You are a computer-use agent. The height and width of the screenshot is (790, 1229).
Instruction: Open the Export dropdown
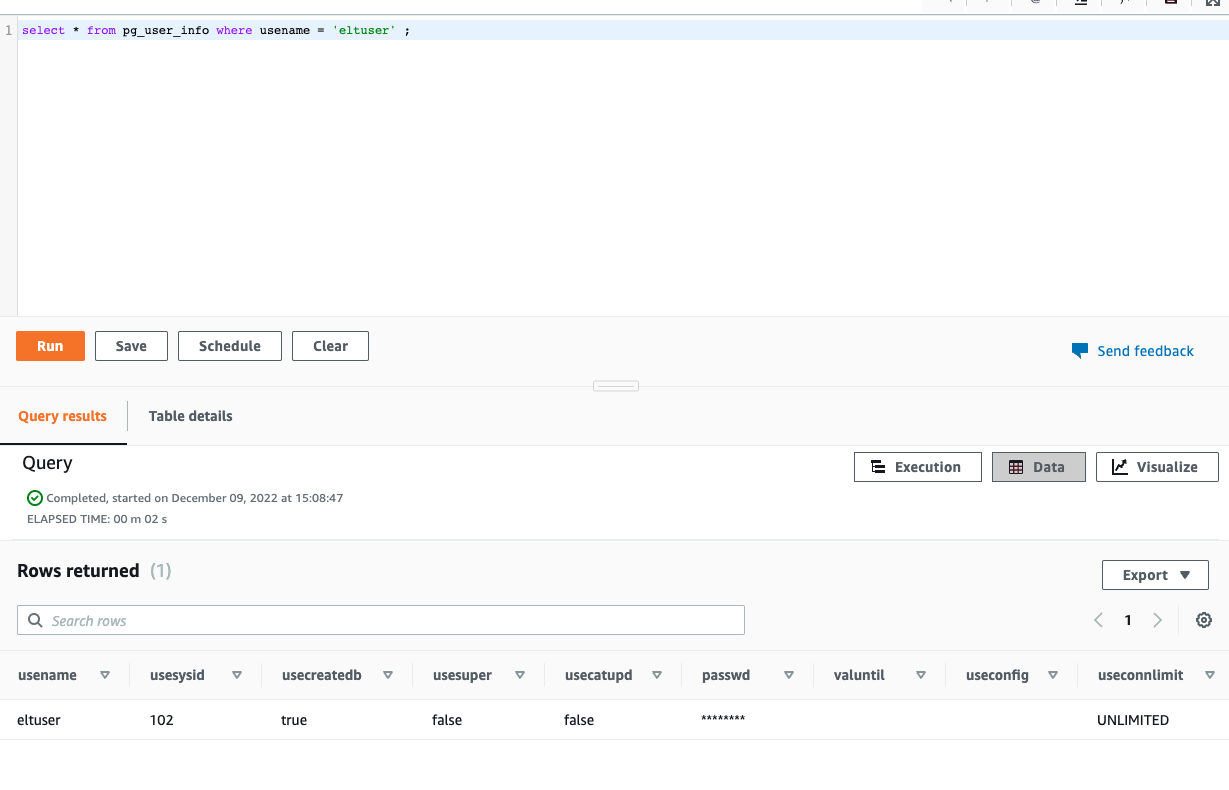pyautogui.click(x=1155, y=575)
